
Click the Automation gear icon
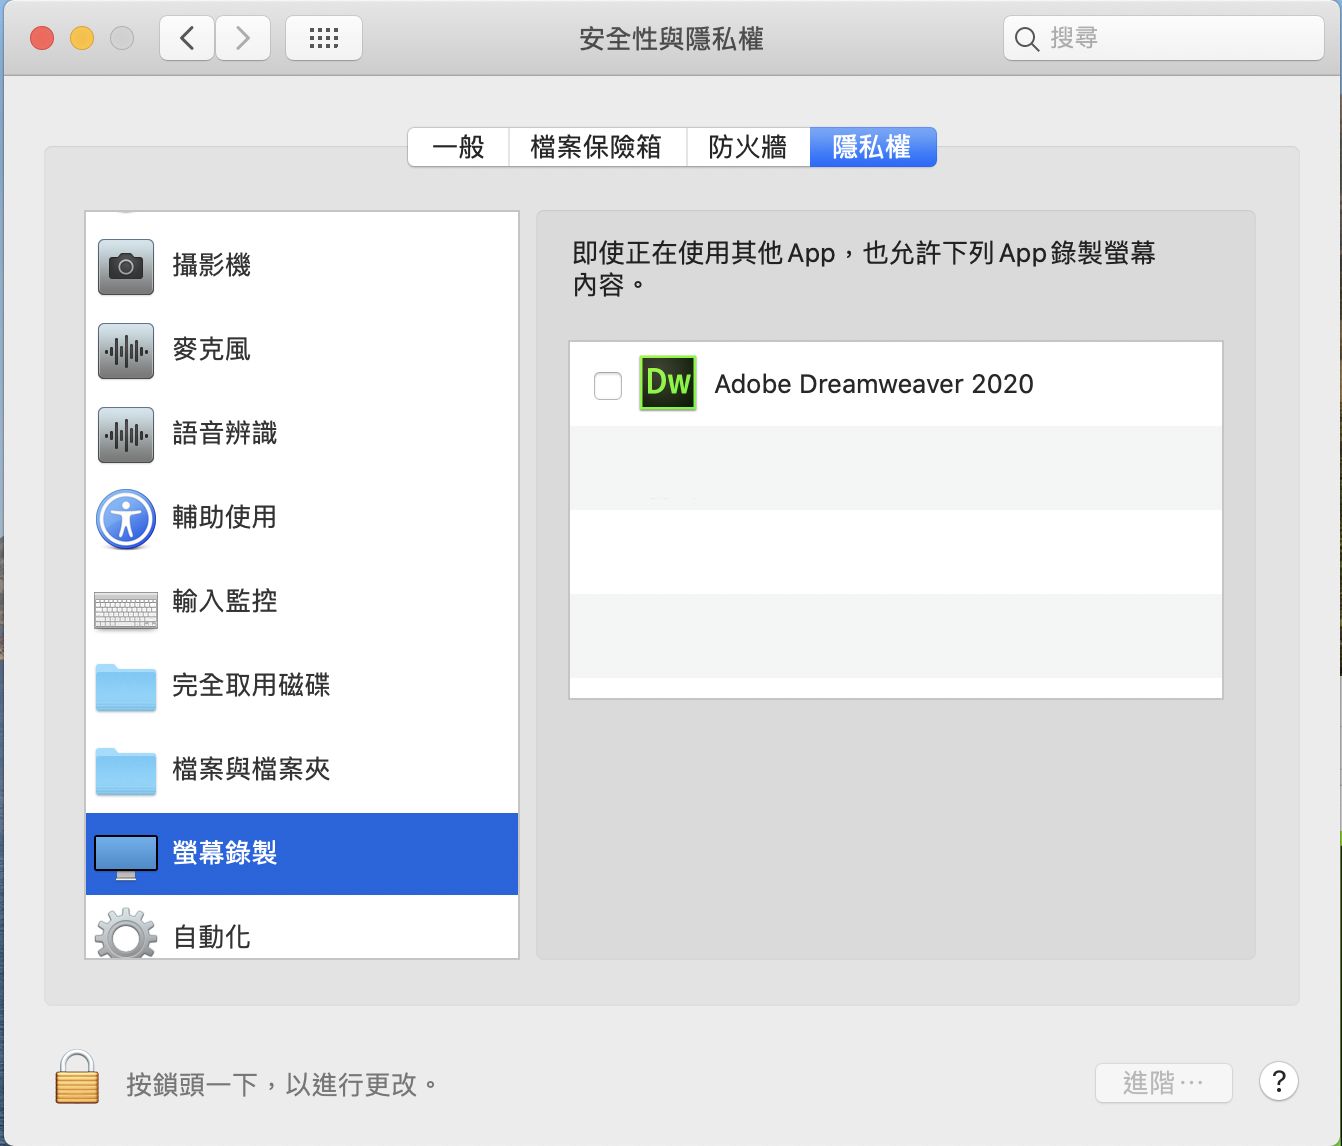pos(126,934)
